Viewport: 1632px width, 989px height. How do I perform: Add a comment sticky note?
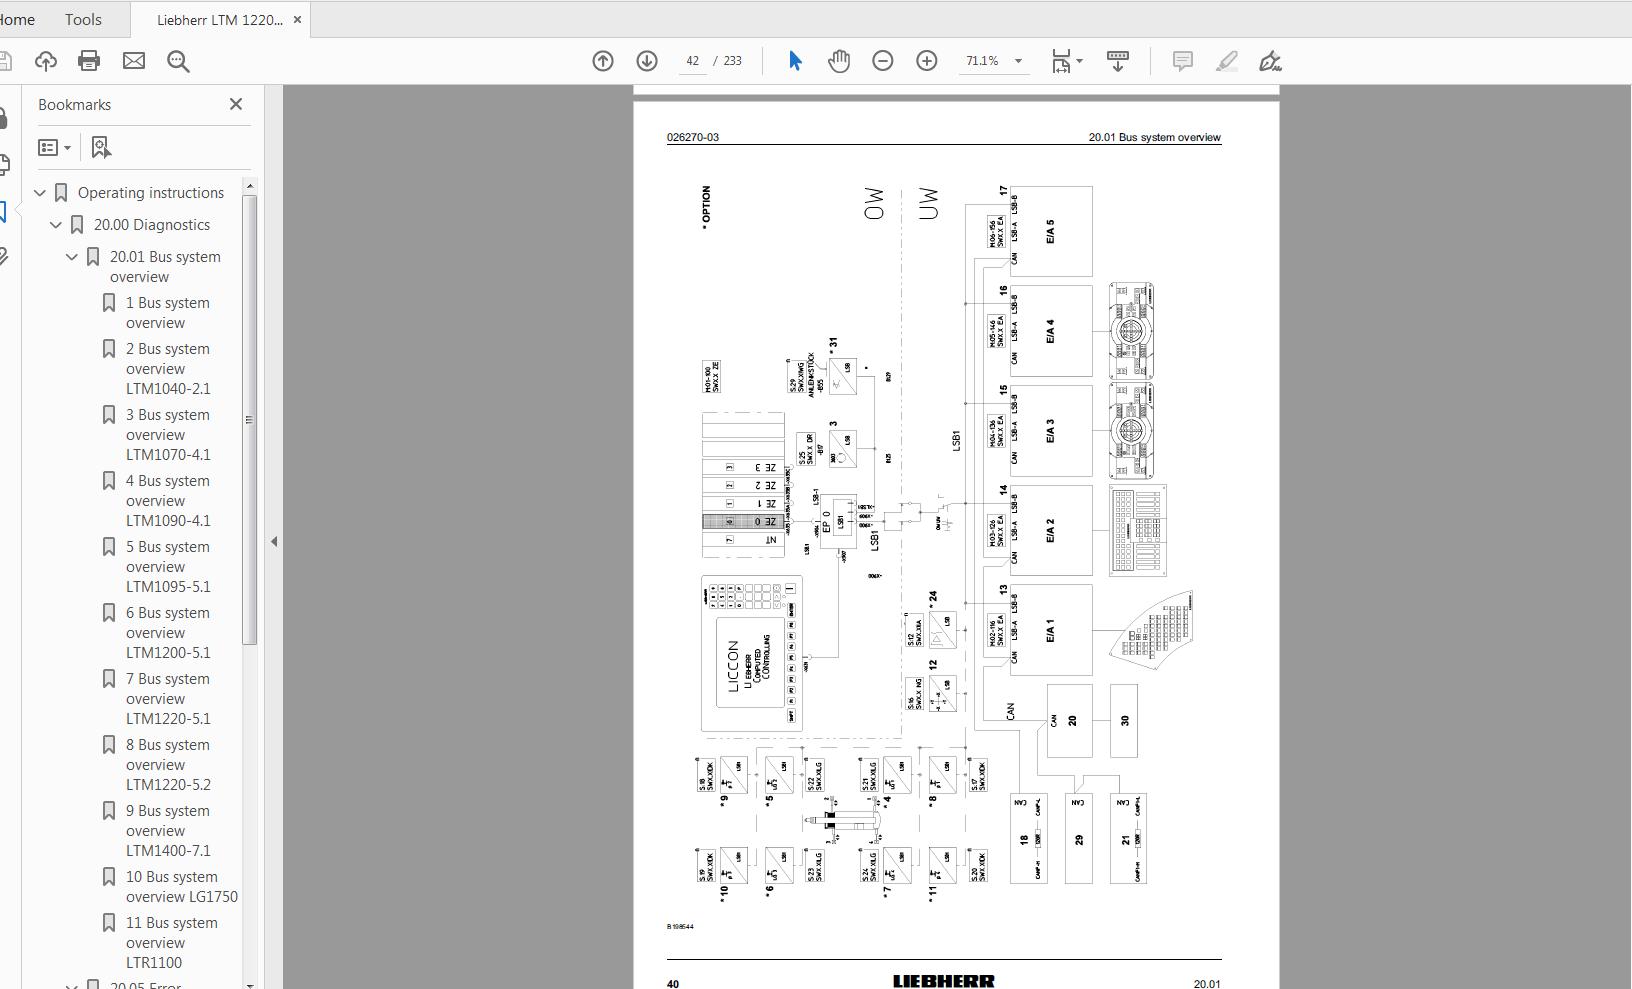point(1182,61)
